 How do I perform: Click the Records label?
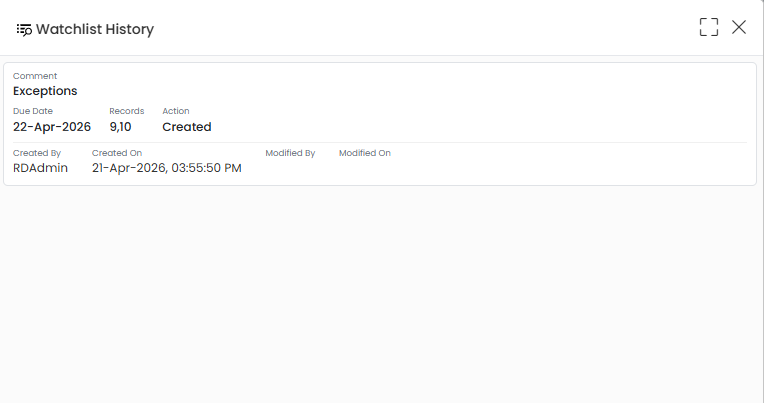pos(127,111)
